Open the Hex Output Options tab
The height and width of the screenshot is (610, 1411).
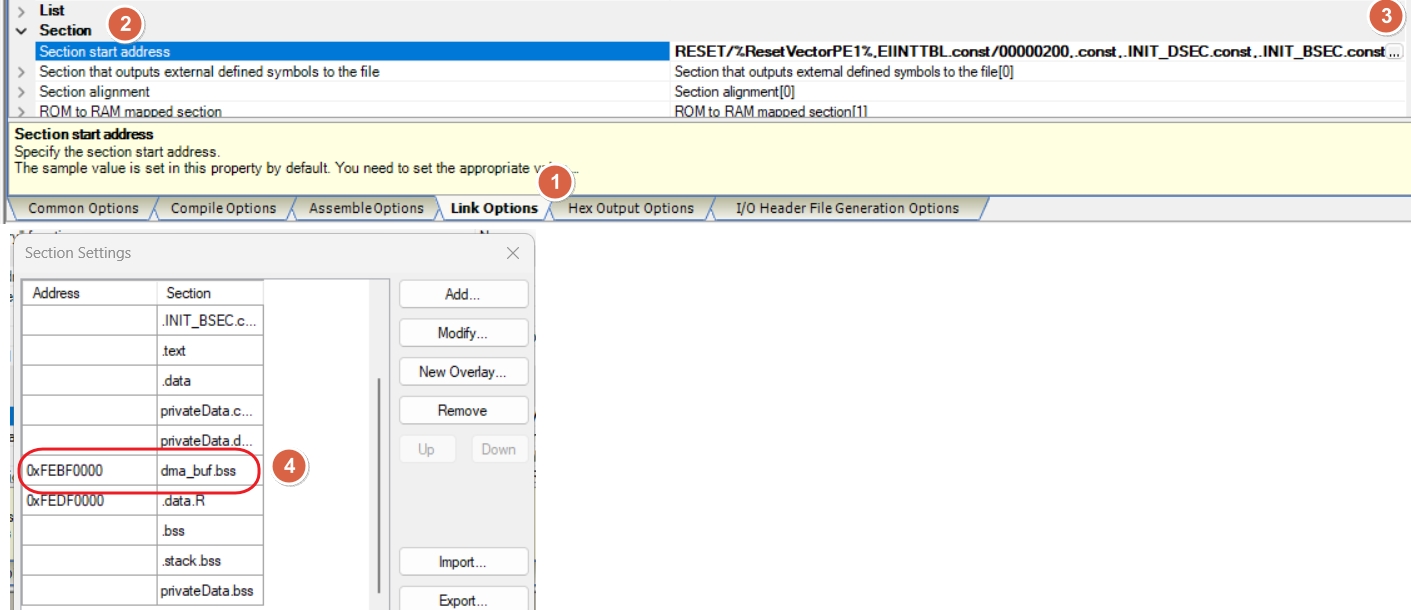[x=630, y=208]
